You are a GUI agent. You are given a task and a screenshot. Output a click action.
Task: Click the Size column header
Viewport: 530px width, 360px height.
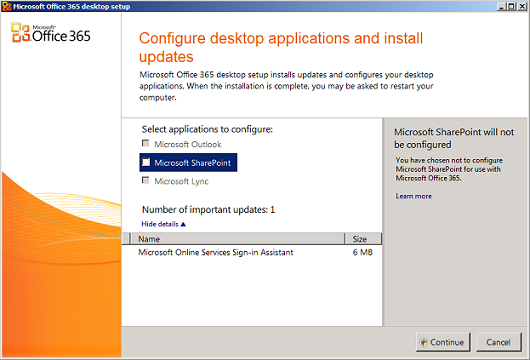[363, 239]
